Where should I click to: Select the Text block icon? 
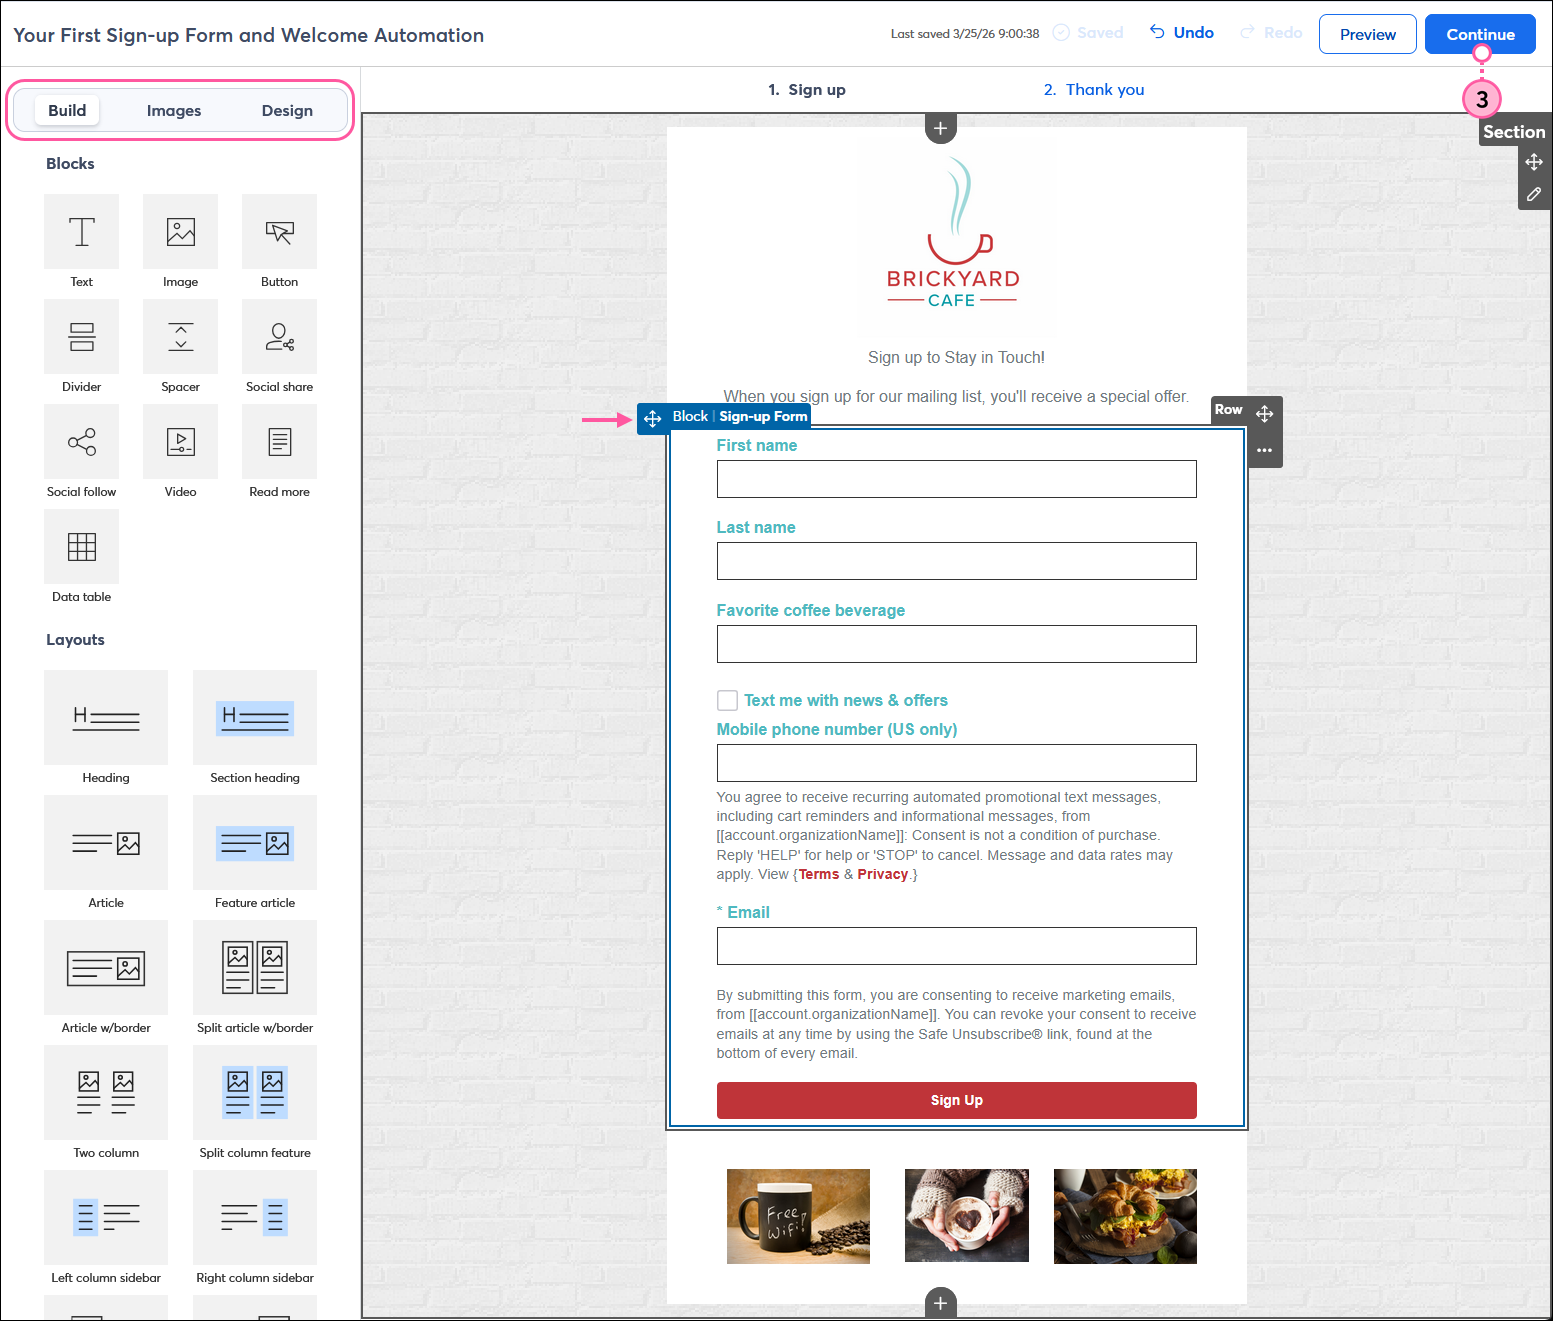(x=81, y=231)
